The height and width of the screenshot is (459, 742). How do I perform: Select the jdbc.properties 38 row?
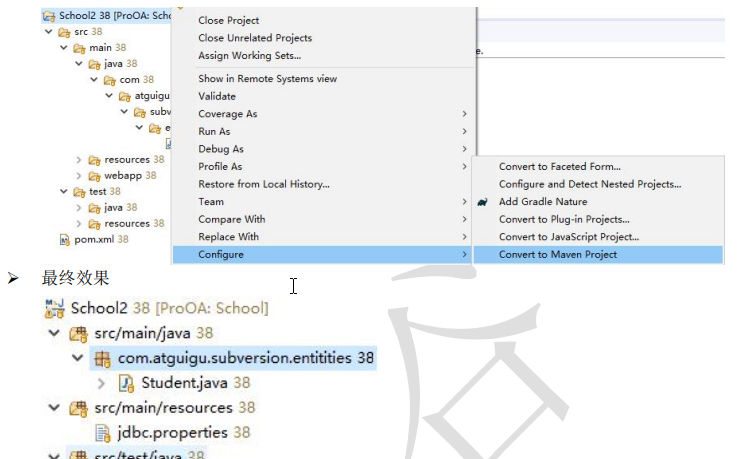coord(173,432)
